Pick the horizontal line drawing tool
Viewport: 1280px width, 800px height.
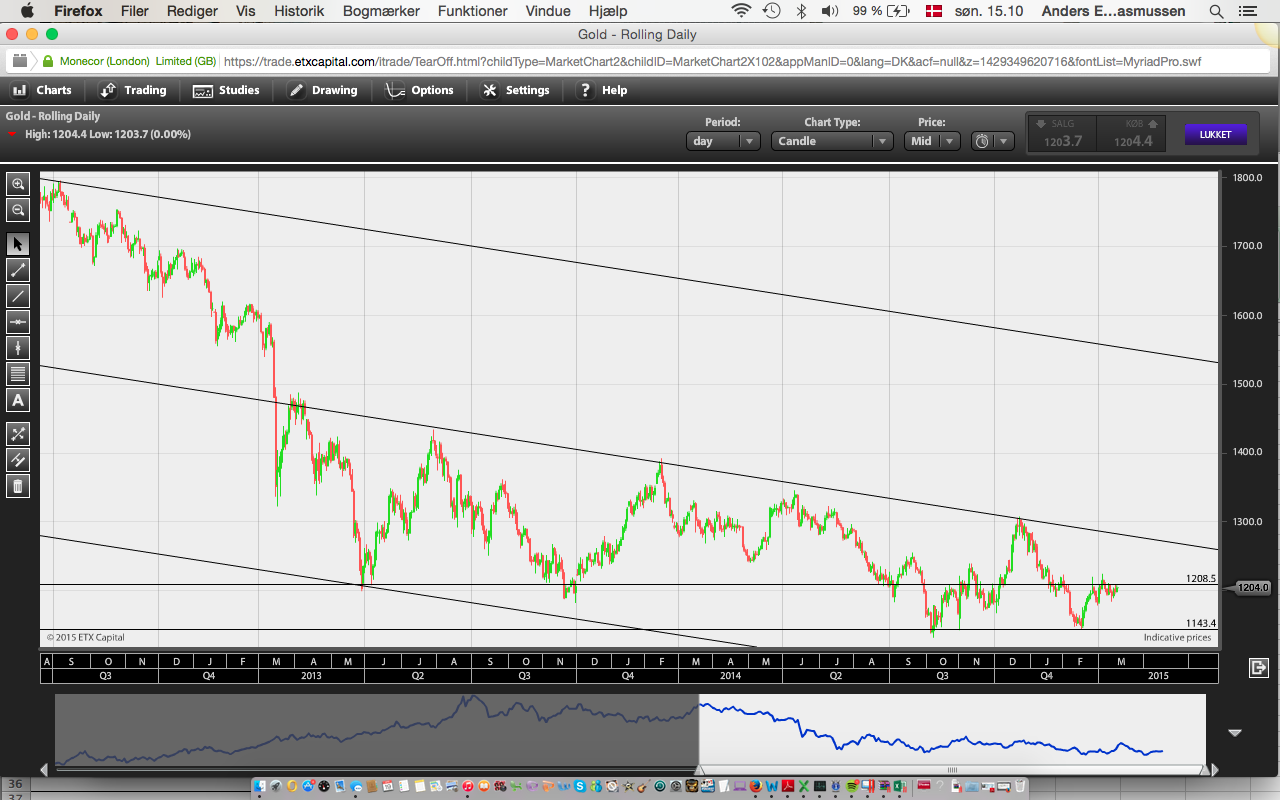point(18,322)
